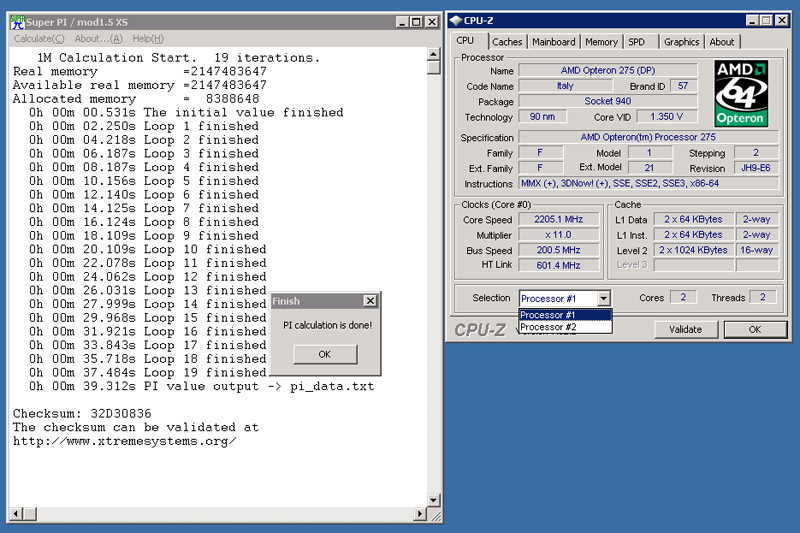Choose Processor #1 from the dropdown list
This screenshot has height=533, width=800.
[x=565, y=315]
